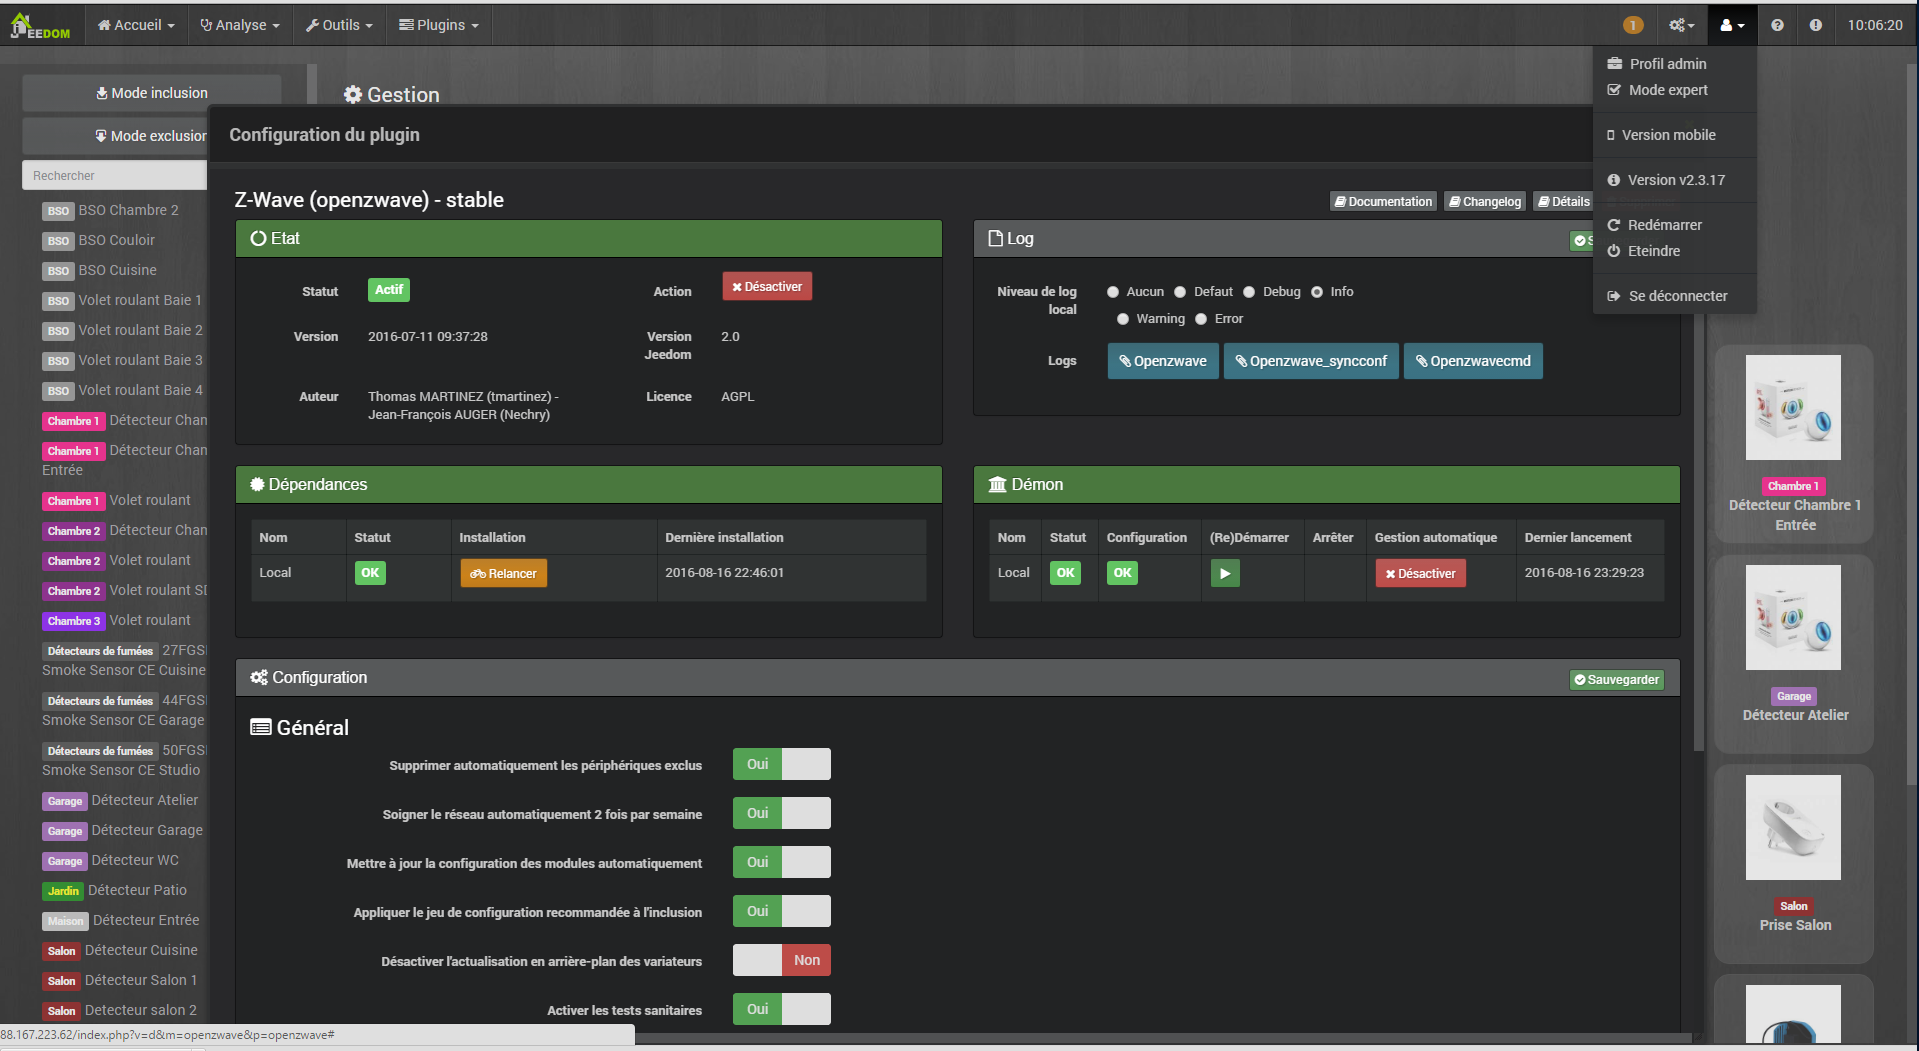This screenshot has height=1051, width=1919.
Task: Click the Jeedom logo icon
Action: pos(40,25)
